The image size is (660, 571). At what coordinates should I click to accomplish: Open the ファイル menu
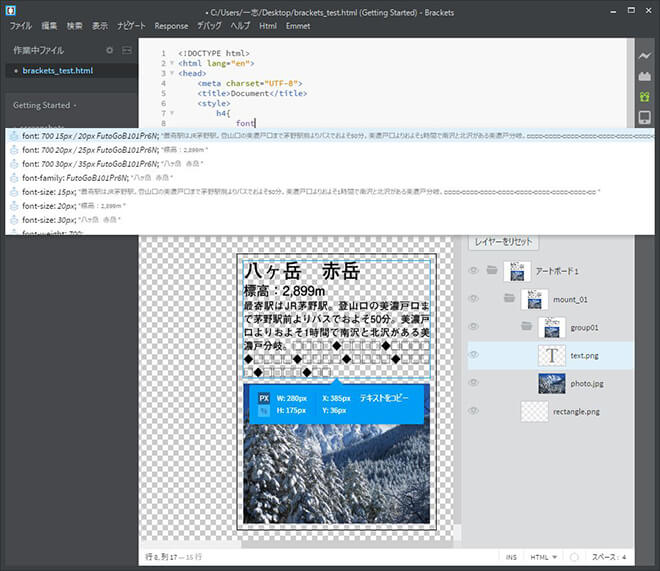tap(21, 26)
